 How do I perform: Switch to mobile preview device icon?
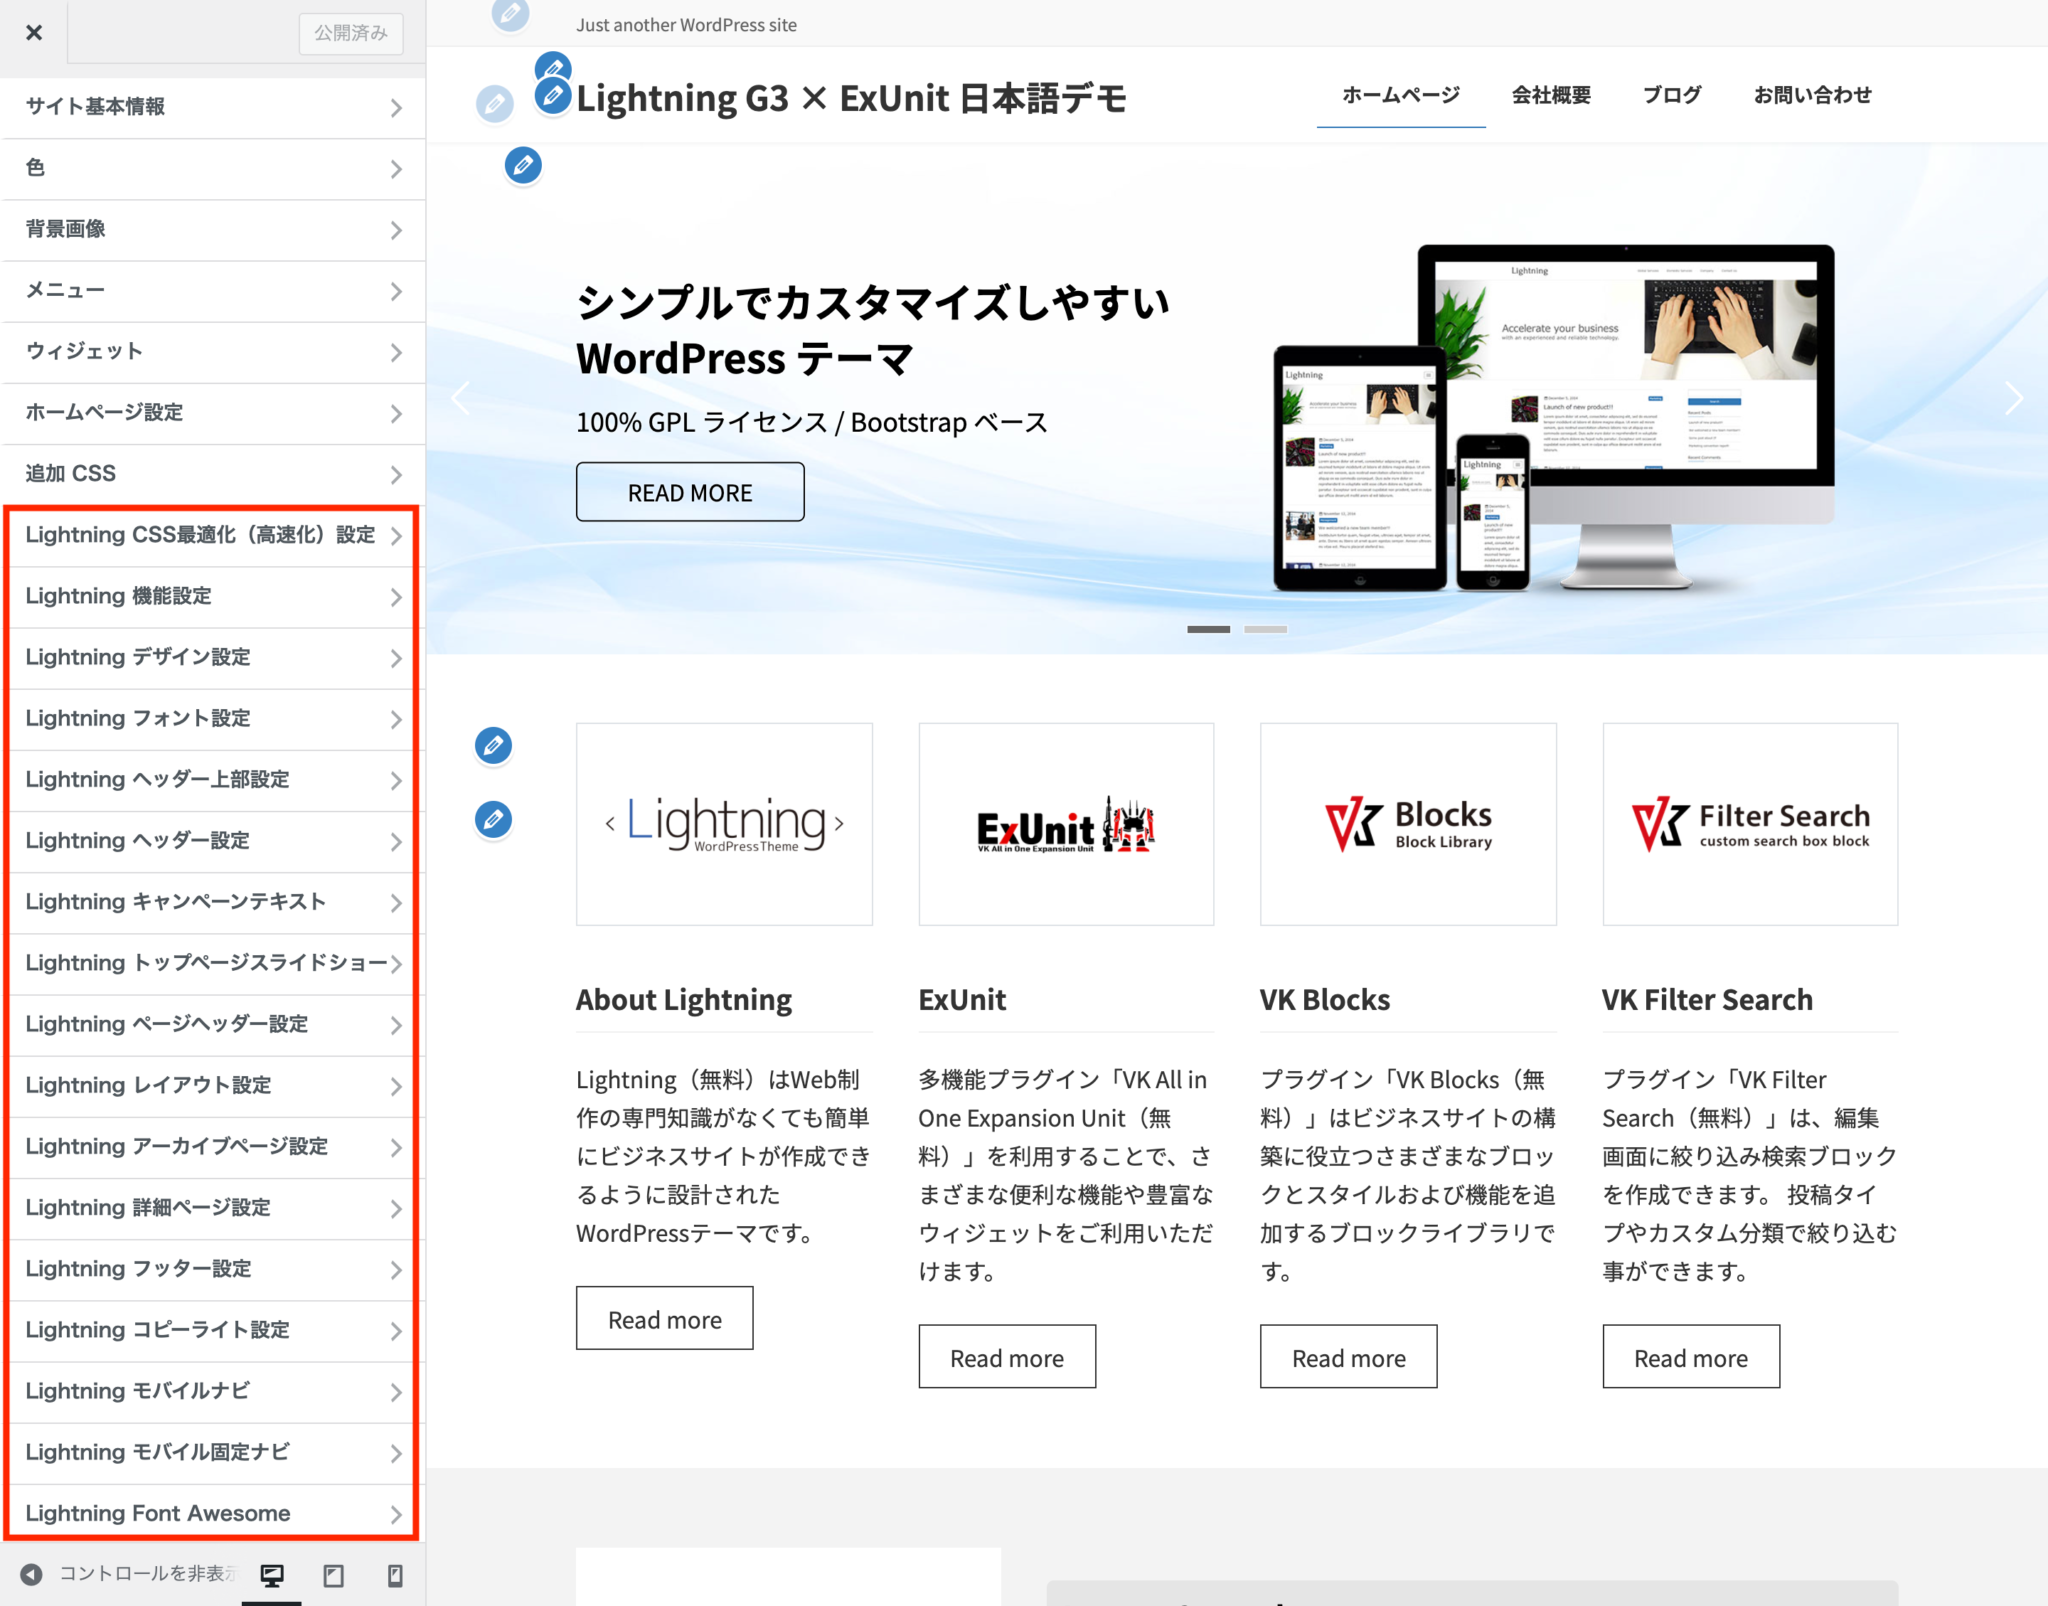[x=395, y=1575]
